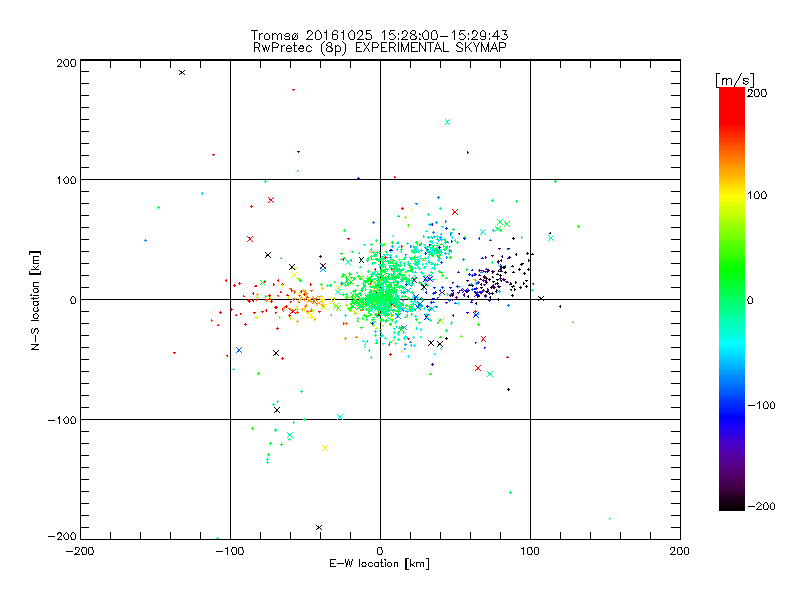
Task: Click the black X marker near the plot's bottom edge
Action: click(319, 528)
